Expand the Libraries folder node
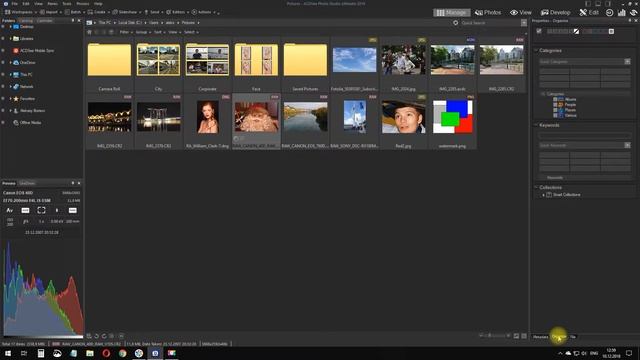 (10, 38)
